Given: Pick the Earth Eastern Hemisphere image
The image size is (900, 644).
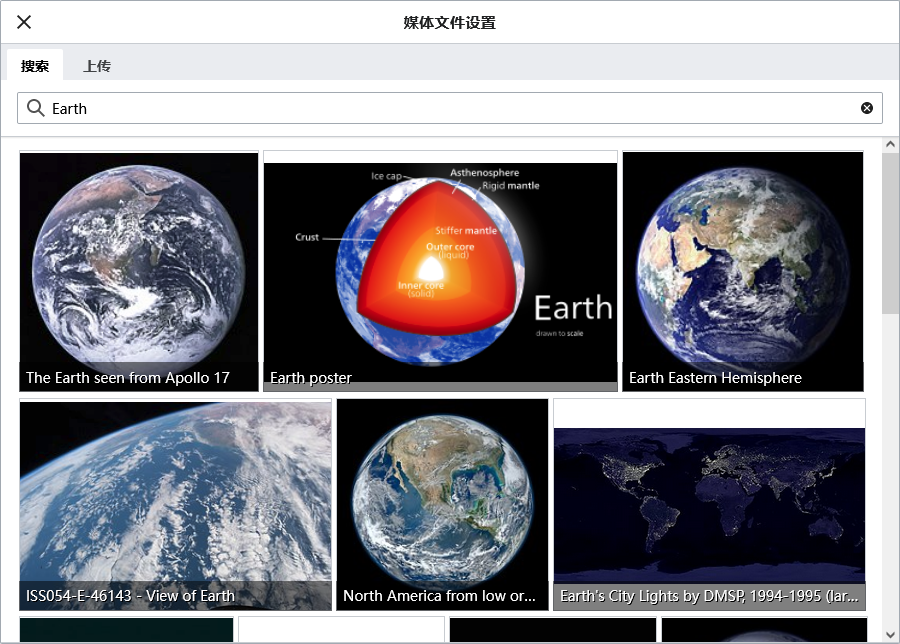Looking at the screenshot, I should point(743,270).
